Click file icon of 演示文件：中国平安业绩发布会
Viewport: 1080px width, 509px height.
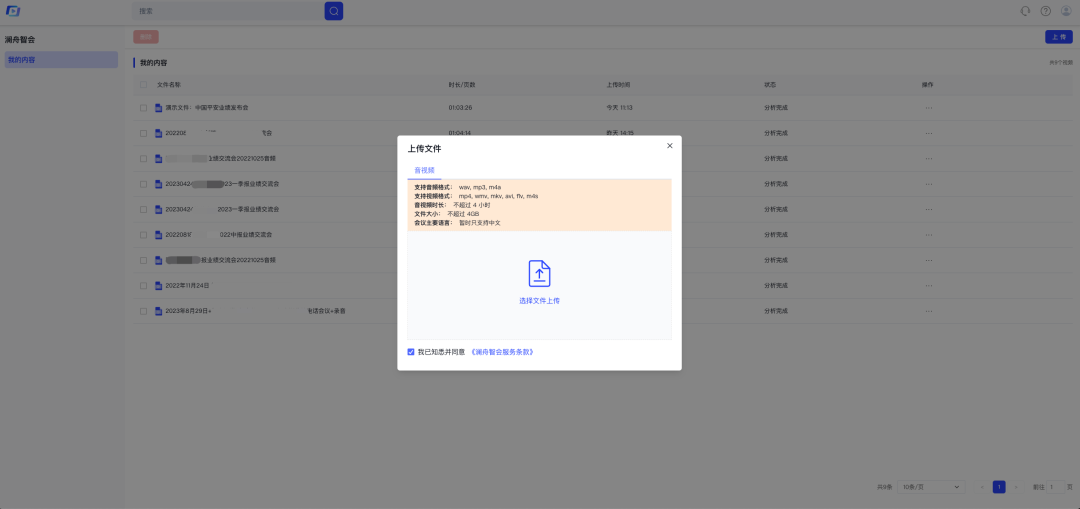coord(158,108)
